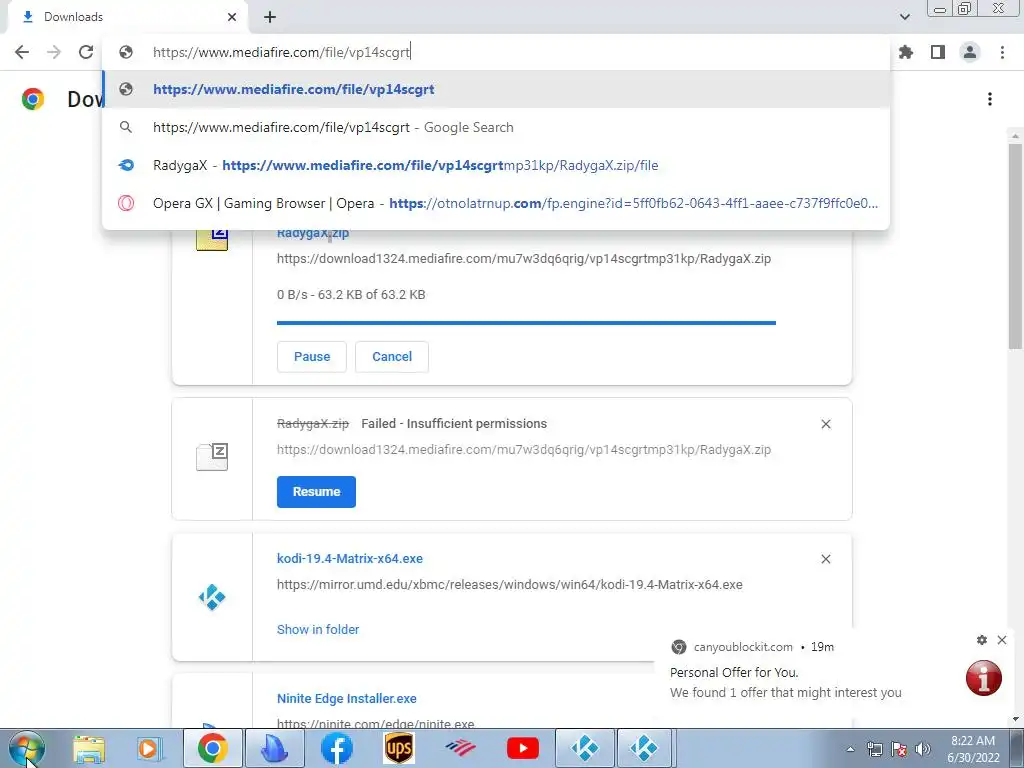This screenshot has width=1024, height=768.
Task: Open the taskbar clock showing 8:22 AM
Action: (x=972, y=749)
